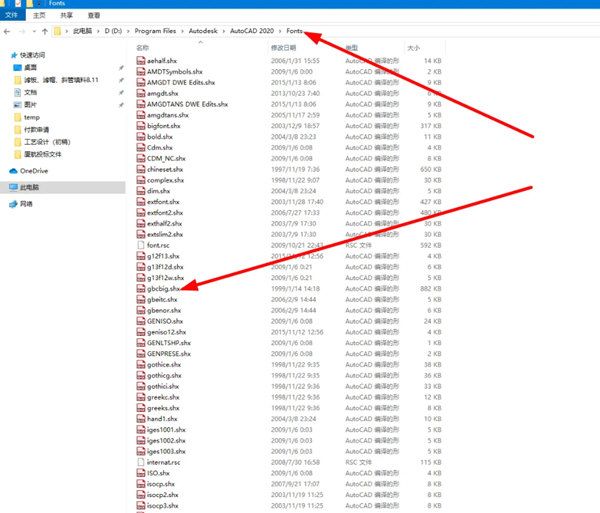Click the greekc.shx file icon

click(x=141, y=397)
